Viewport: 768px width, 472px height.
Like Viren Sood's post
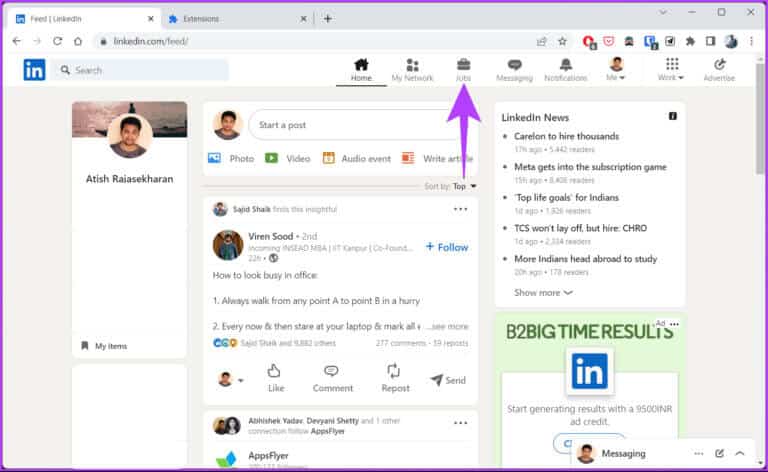point(275,378)
